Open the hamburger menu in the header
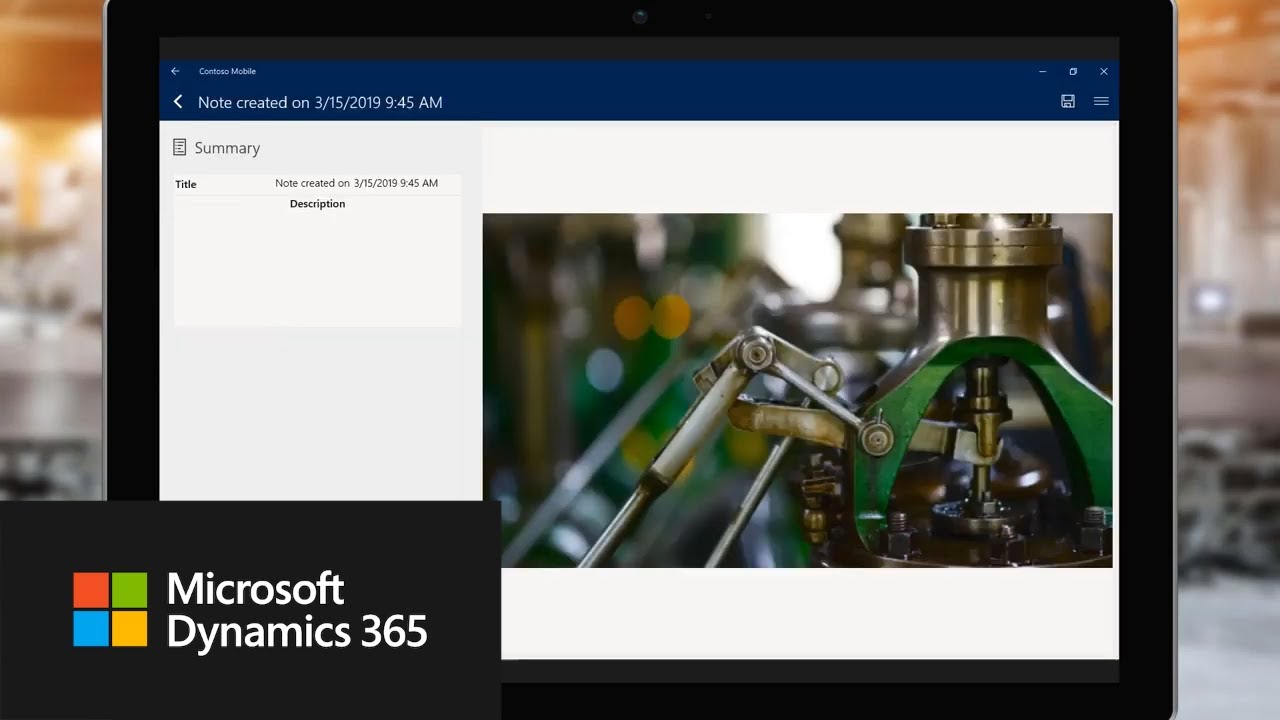Viewport: 1280px width, 720px height. 1101,102
